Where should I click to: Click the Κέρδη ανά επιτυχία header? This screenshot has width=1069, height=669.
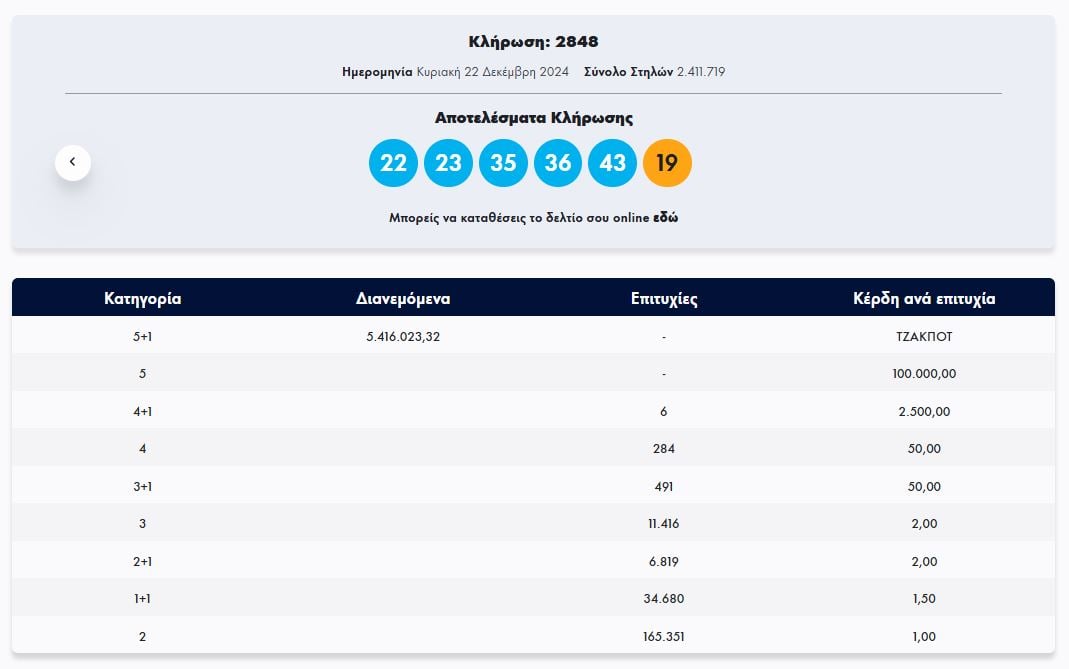point(924,298)
